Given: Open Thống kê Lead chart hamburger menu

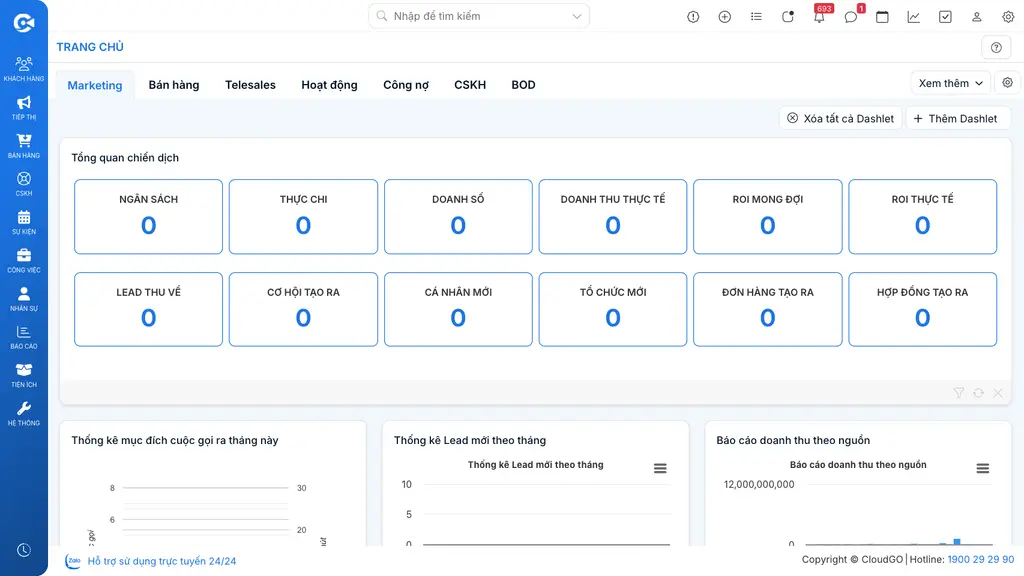Looking at the screenshot, I should click(660, 468).
